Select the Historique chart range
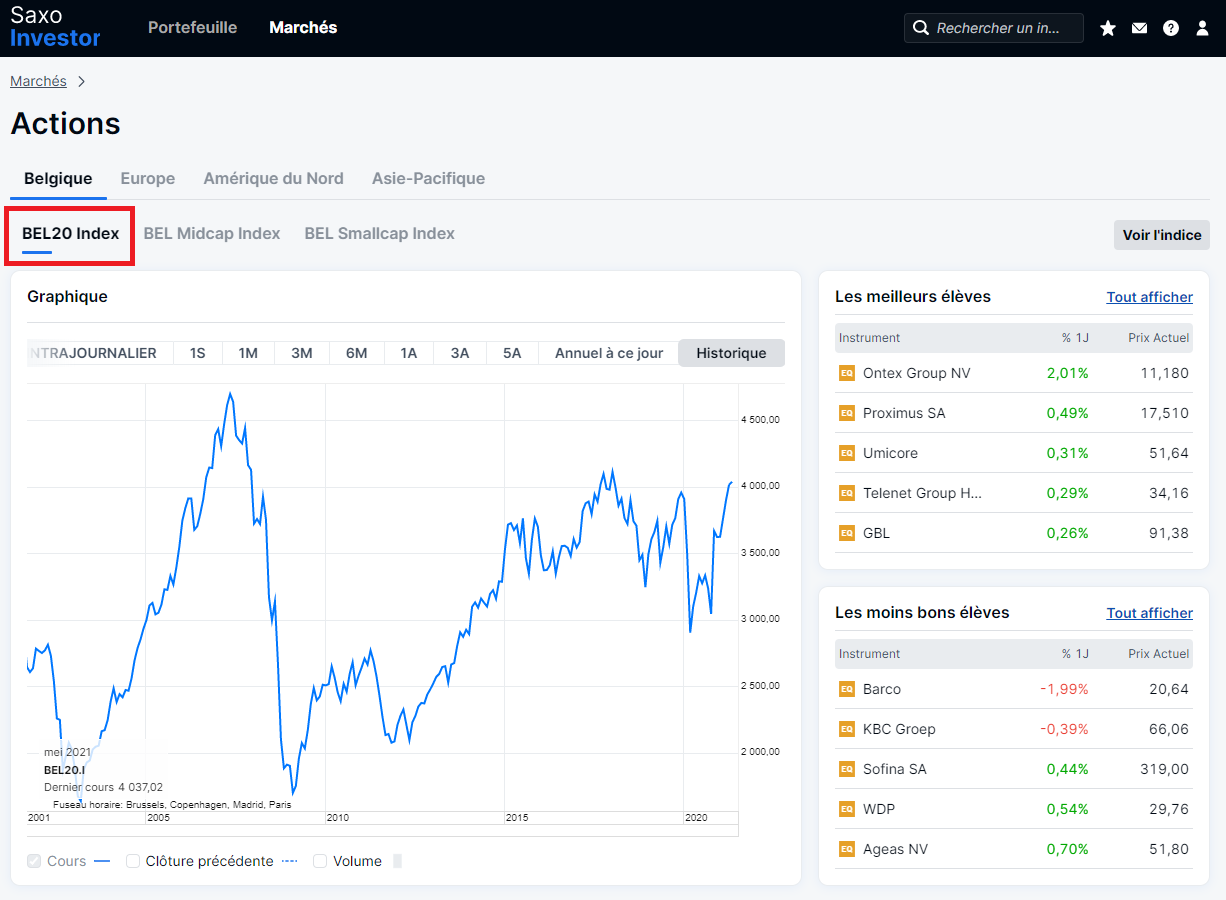Viewport: 1226px width, 900px height. pos(732,353)
